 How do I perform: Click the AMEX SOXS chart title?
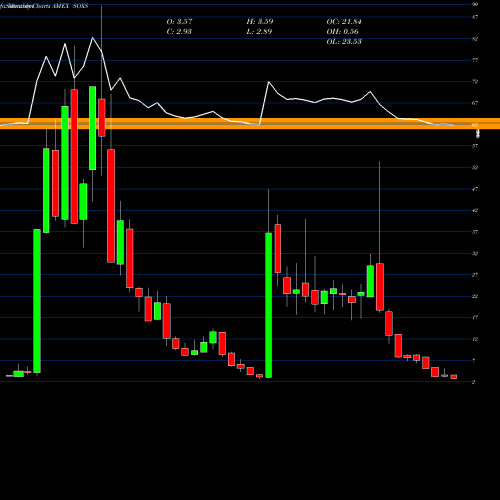point(70,6)
